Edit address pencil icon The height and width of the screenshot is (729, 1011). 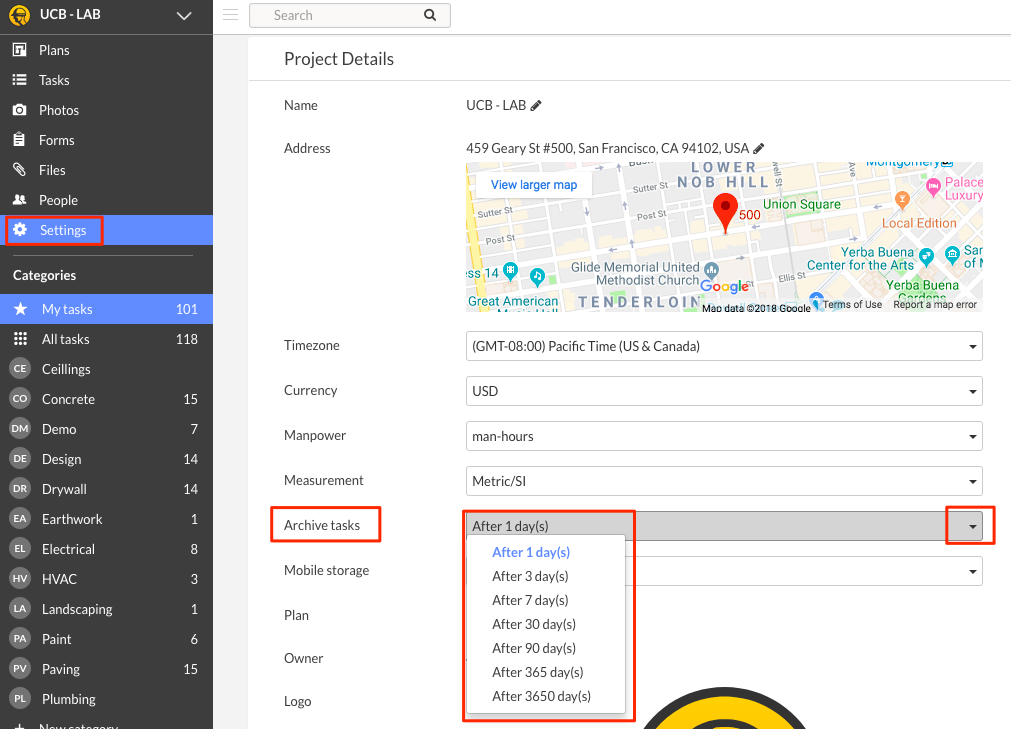[759, 148]
